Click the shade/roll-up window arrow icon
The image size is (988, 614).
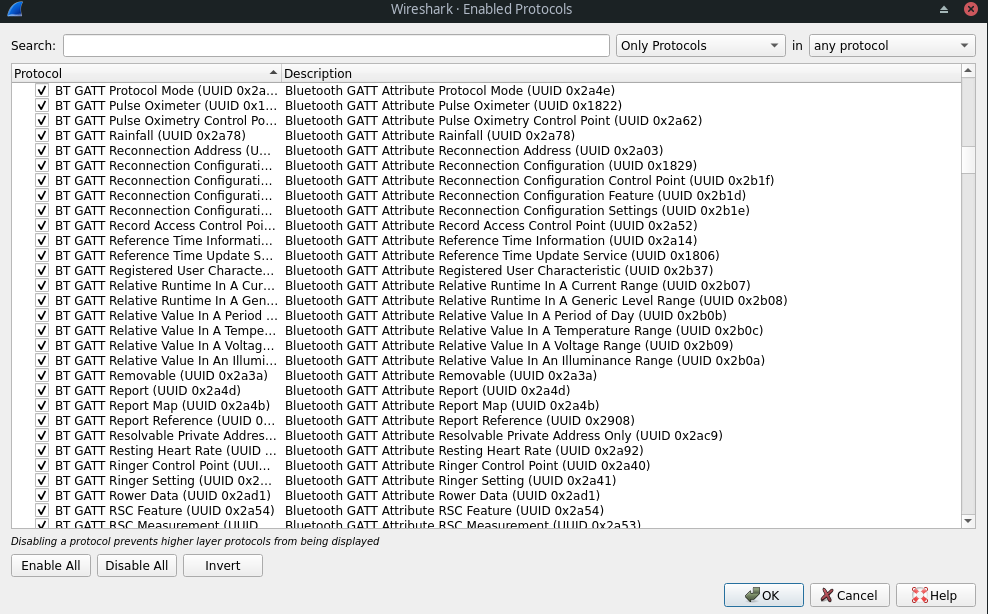[943, 9]
